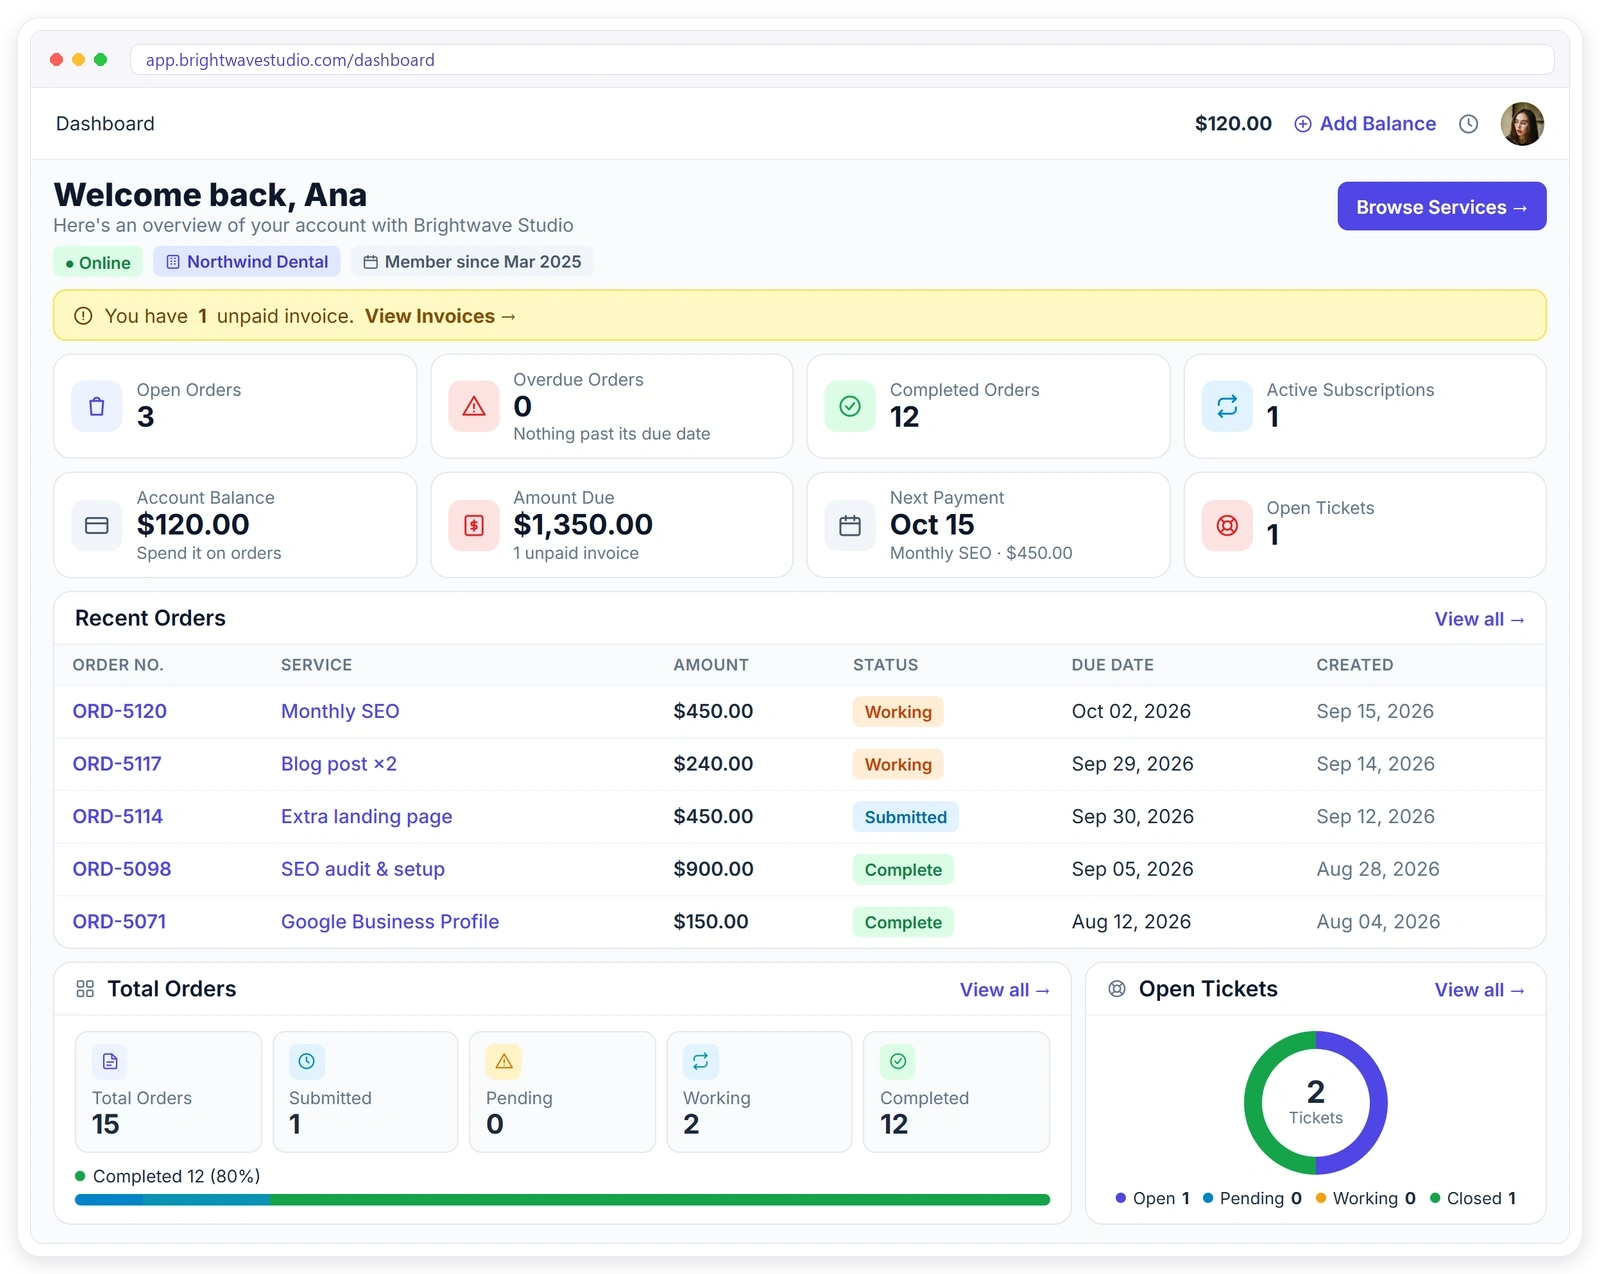Open the user profile avatar
1600x1274 pixels.
coord(1522,124)
